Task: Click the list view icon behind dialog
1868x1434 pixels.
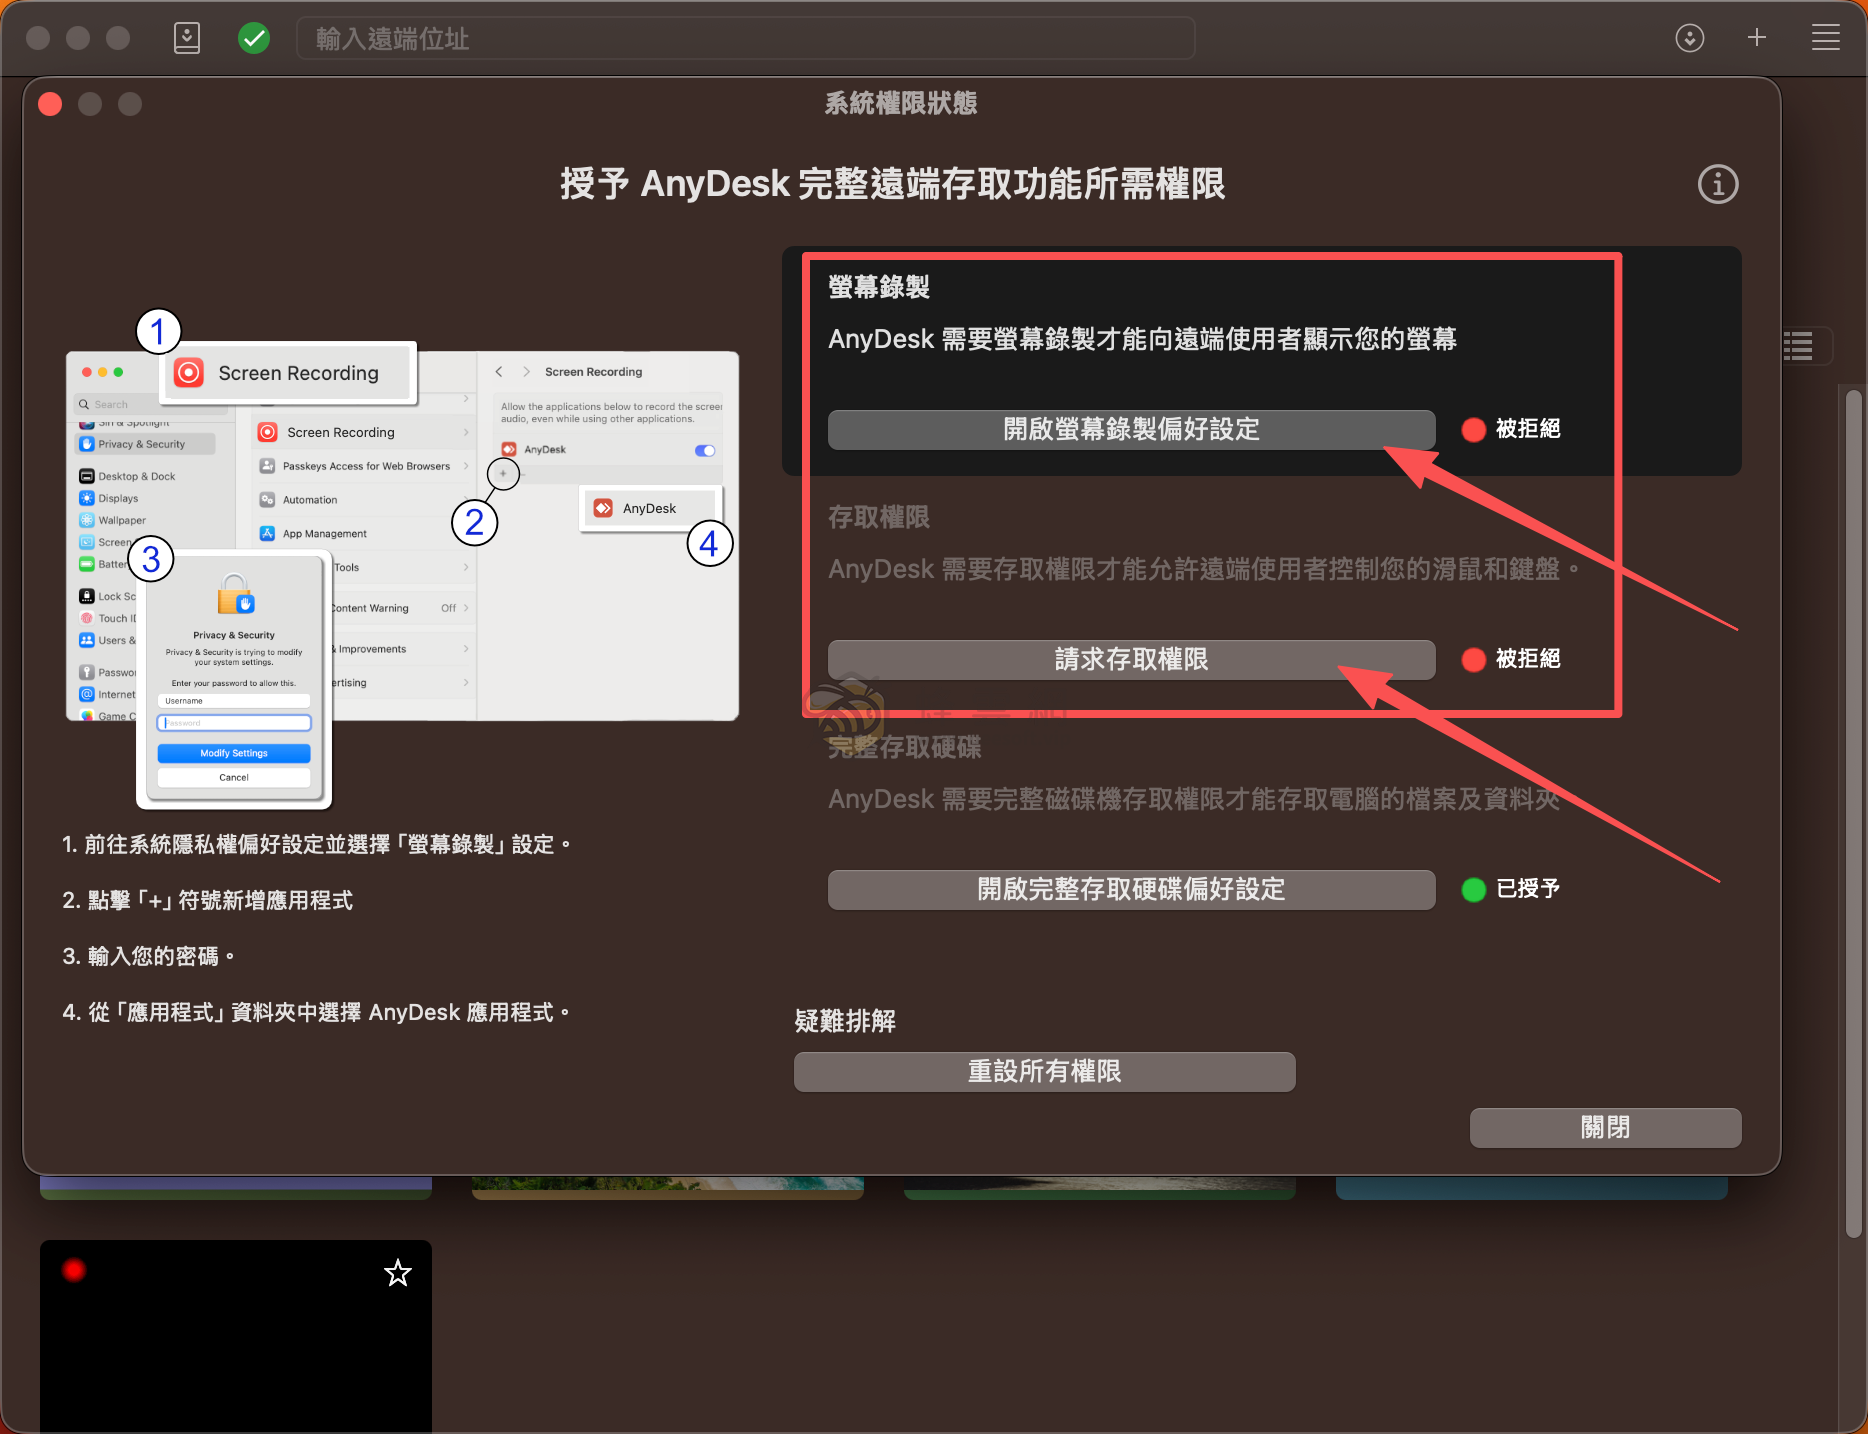Action: [1800, 346]
